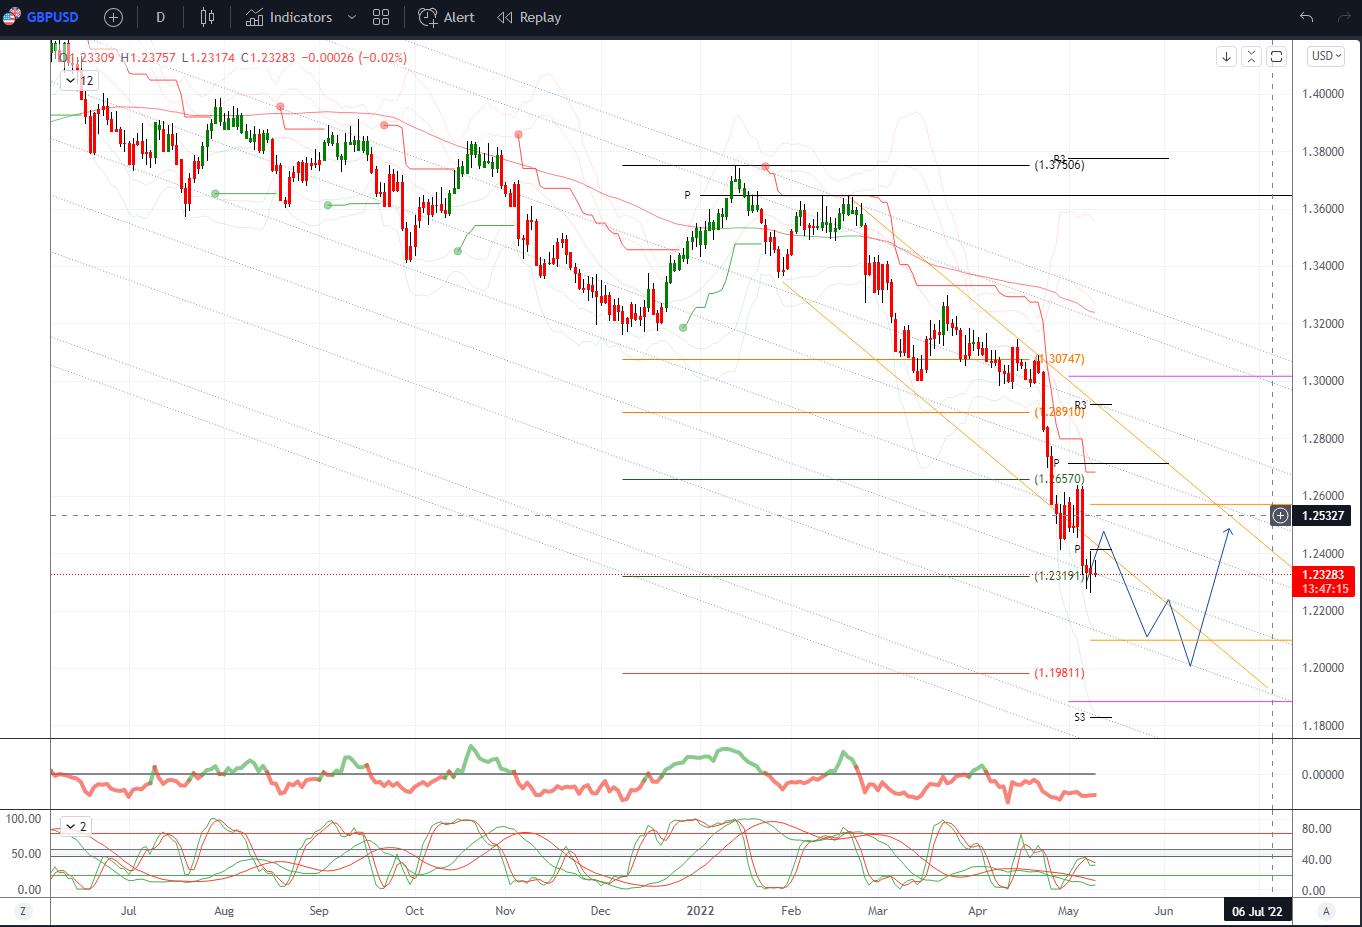The width and height of the screenshot is (1362, 927).
Task: Click the 06 Jul '22 date label
Action: tap(1257, 911)
